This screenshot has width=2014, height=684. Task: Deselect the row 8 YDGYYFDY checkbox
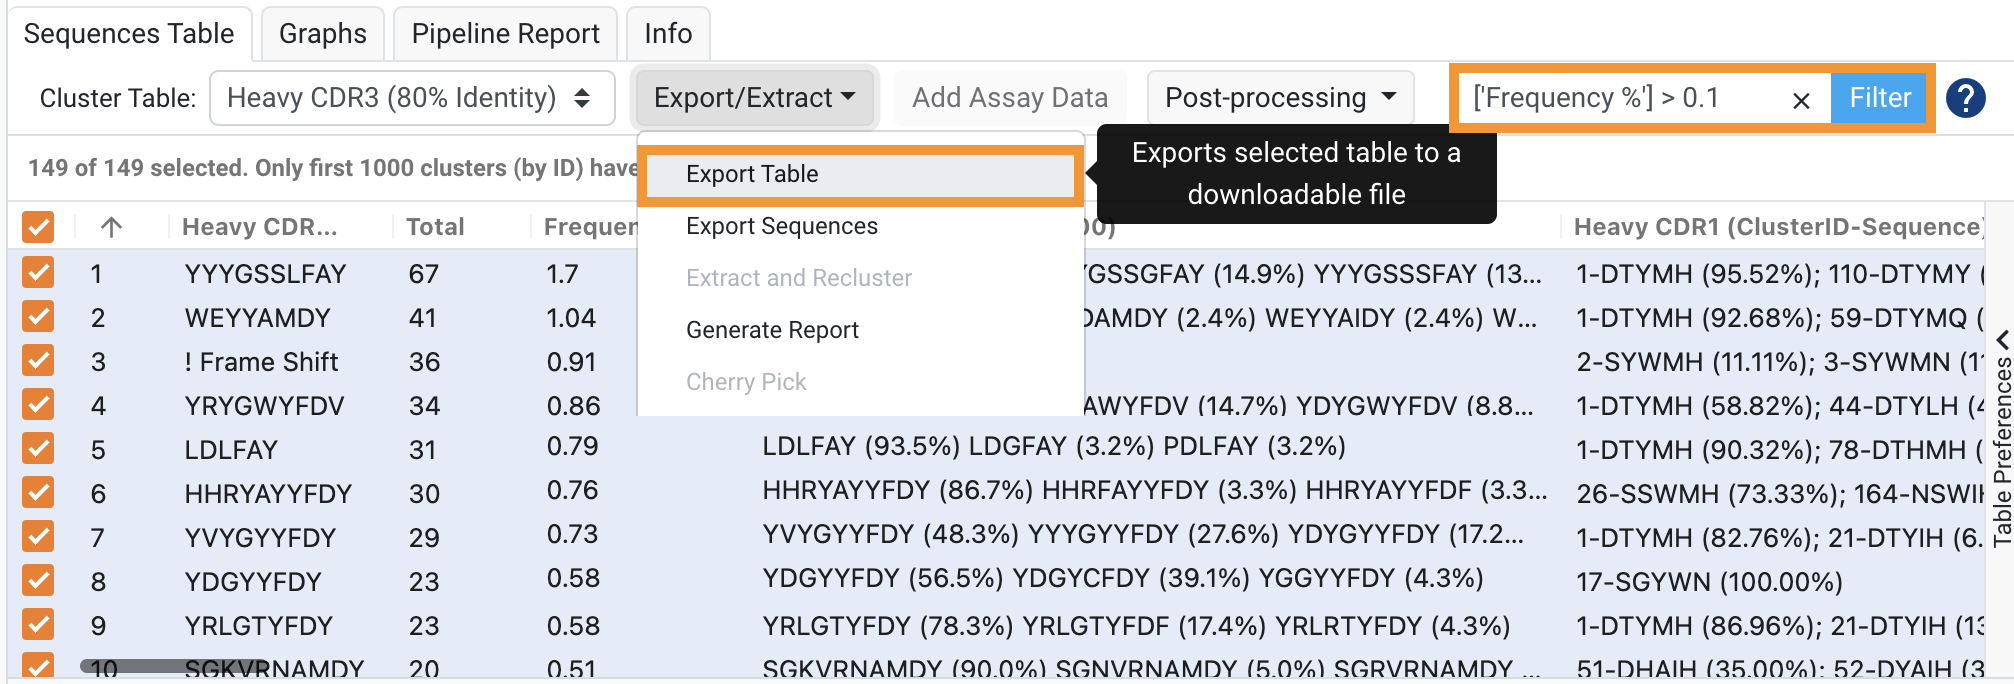point(38,581)
